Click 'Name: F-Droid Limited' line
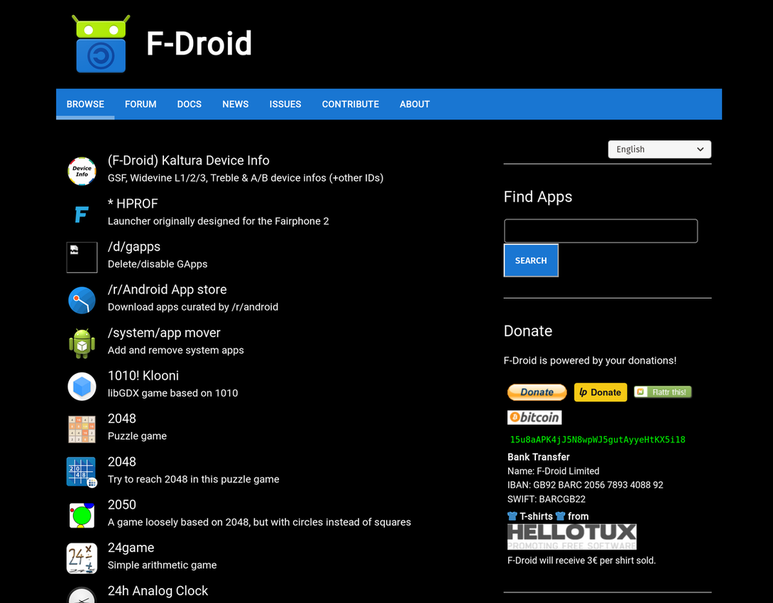 [553, 471]
